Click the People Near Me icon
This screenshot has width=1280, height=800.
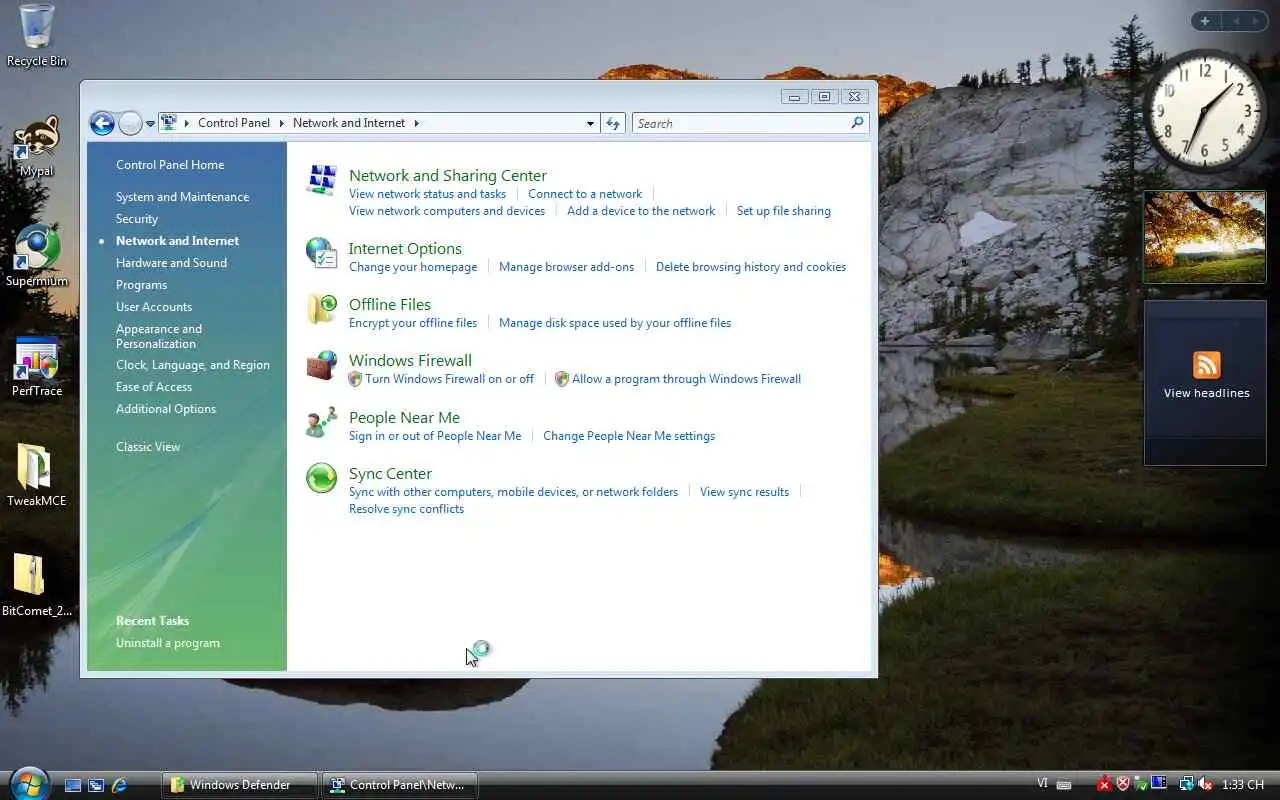tap(321, 422)
